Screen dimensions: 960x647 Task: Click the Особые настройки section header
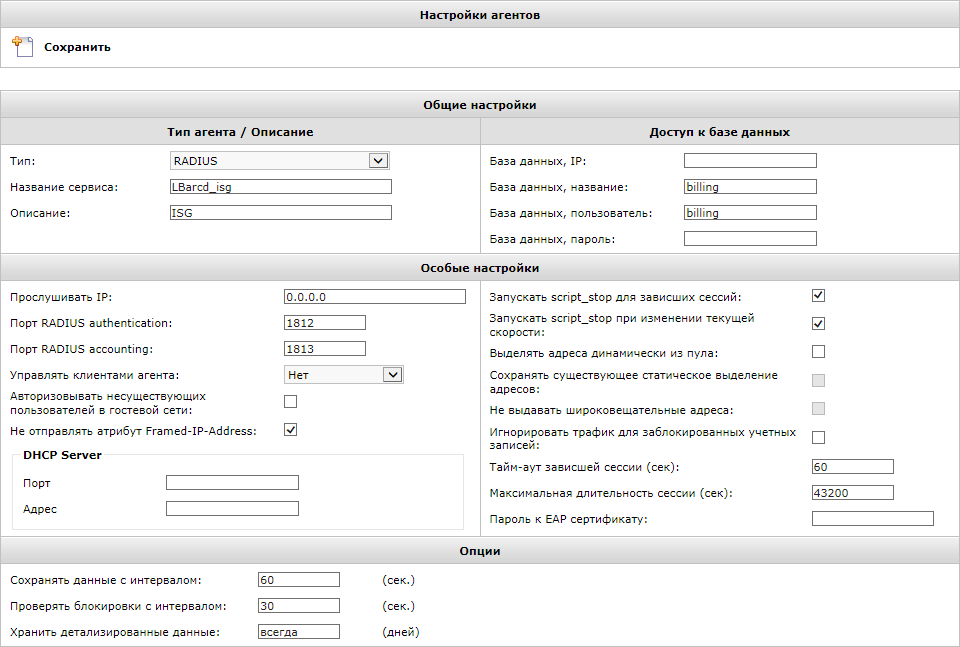click(x=480, y=267)
